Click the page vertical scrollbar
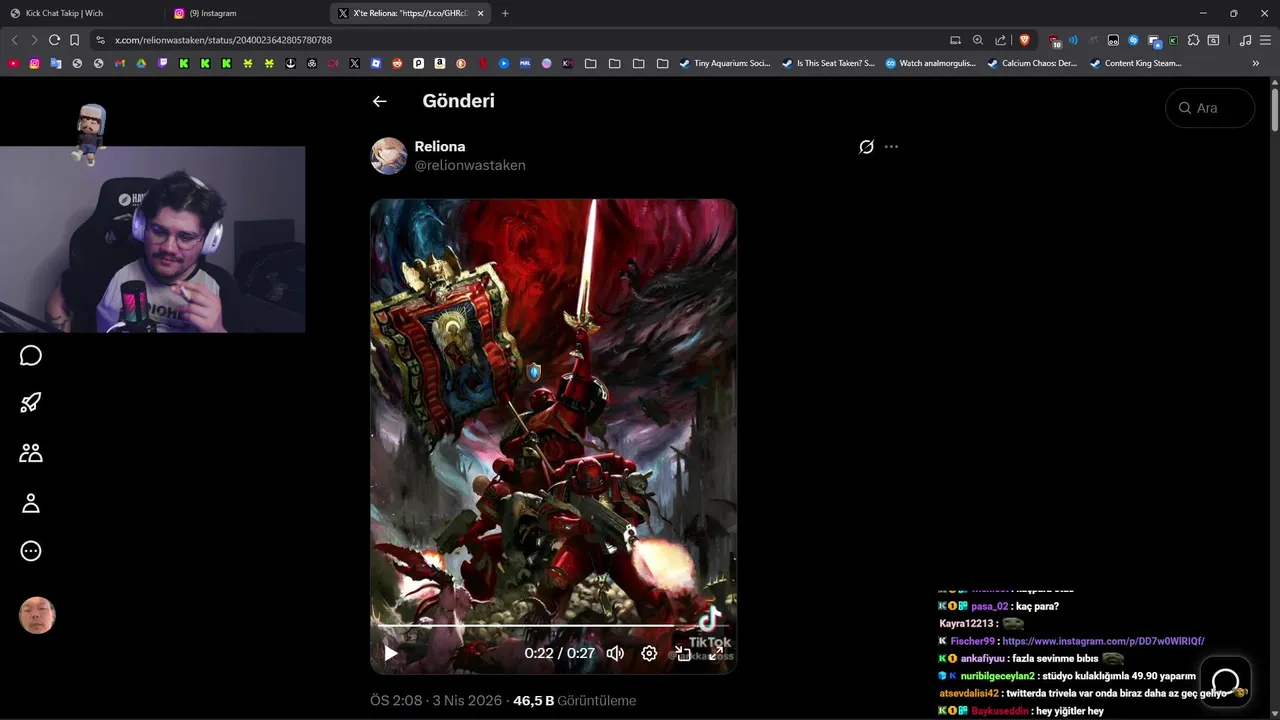Image resolution: width=1280 pixels, height=720 pixels. [x=1275, y=110]
